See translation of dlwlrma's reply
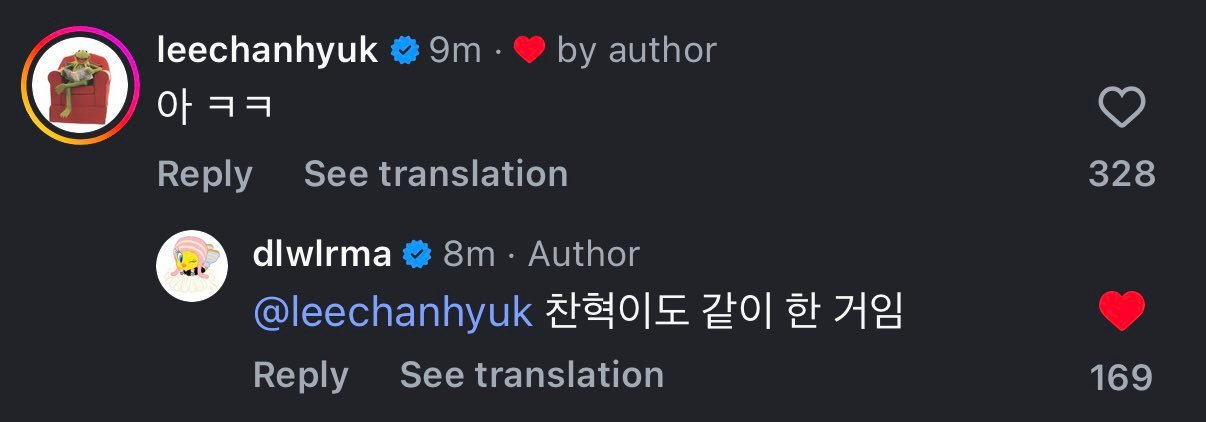This screenshot has width=1206, height=422. coord(531,375)
